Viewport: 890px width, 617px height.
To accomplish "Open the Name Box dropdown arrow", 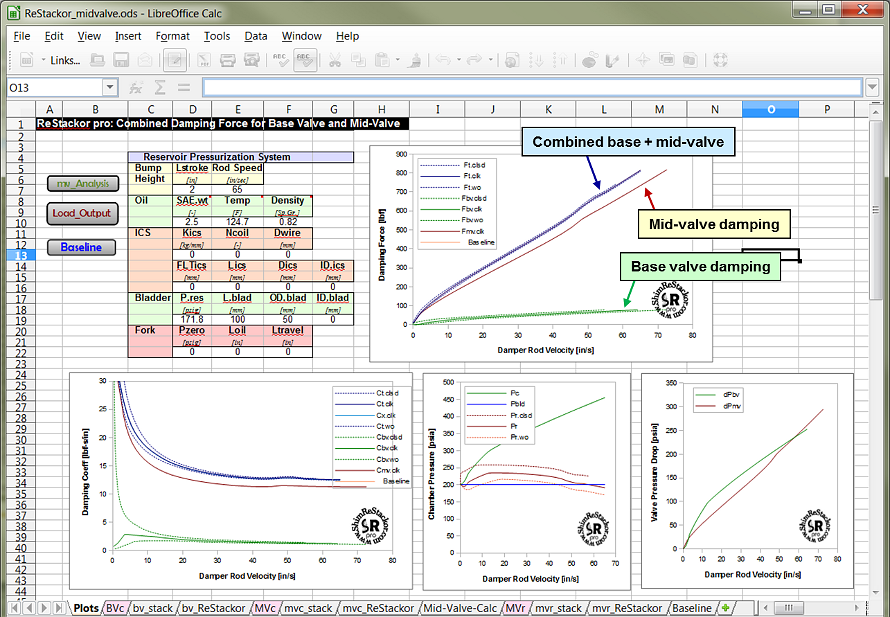I will click(x=110, y=87).
